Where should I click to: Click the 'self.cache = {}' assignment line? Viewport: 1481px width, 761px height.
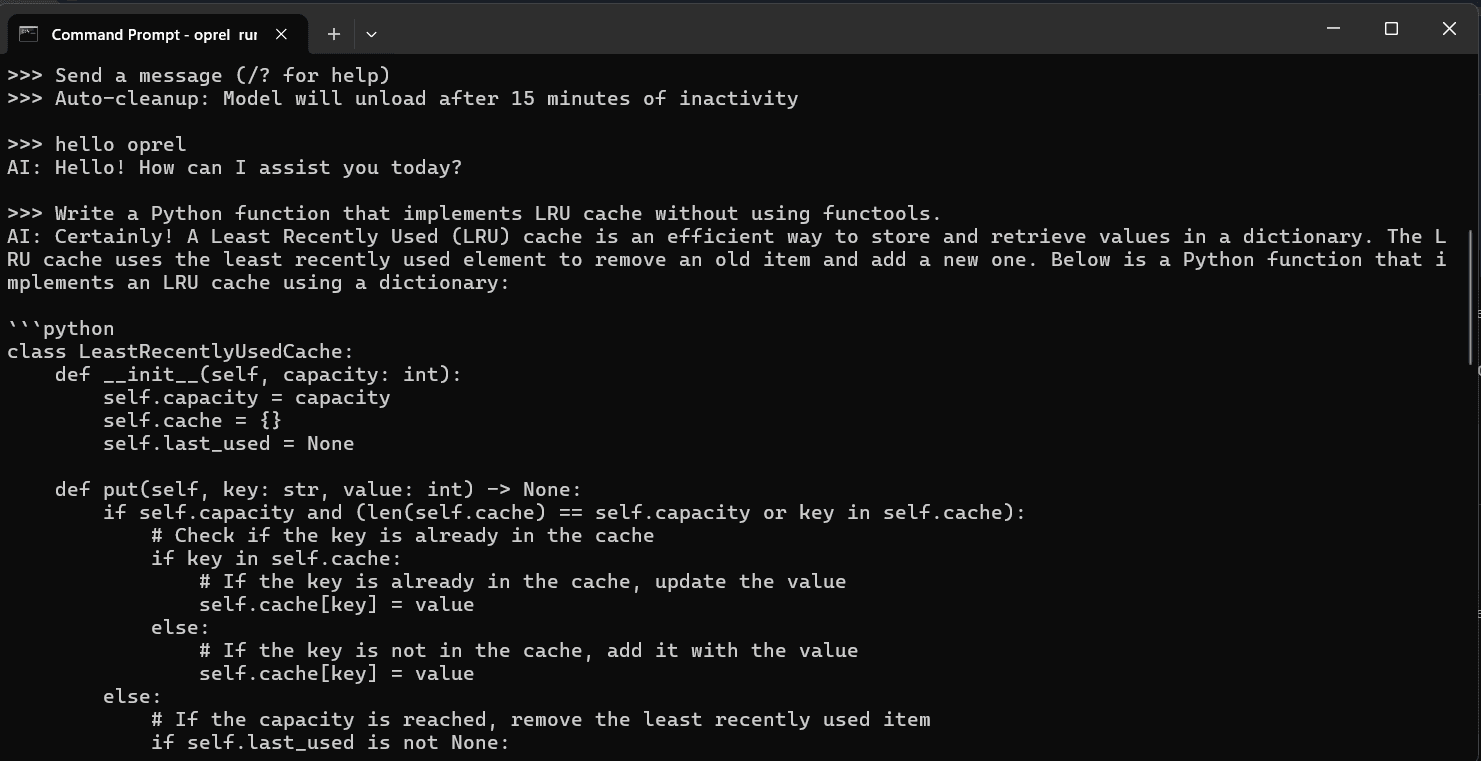(x=190, y=420)
